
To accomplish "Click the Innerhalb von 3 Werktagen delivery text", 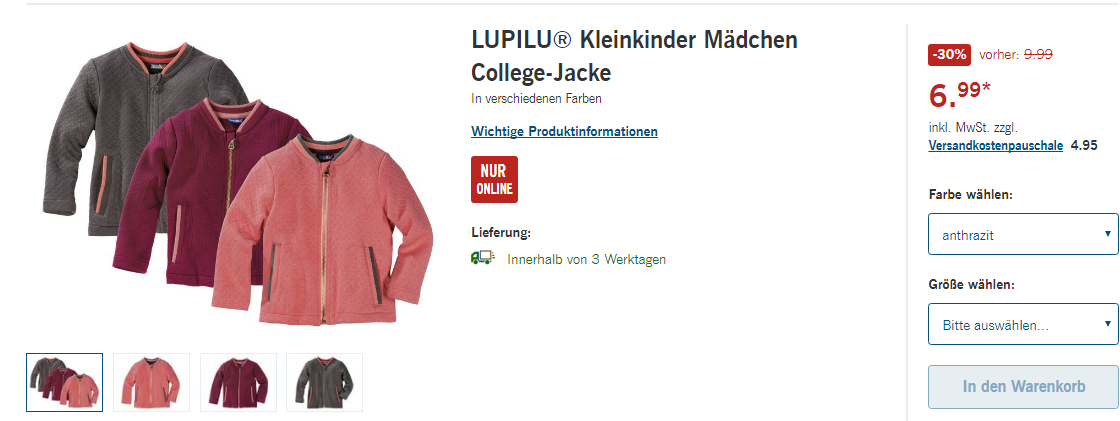I will pyautogui.click(x=586, y=259).
